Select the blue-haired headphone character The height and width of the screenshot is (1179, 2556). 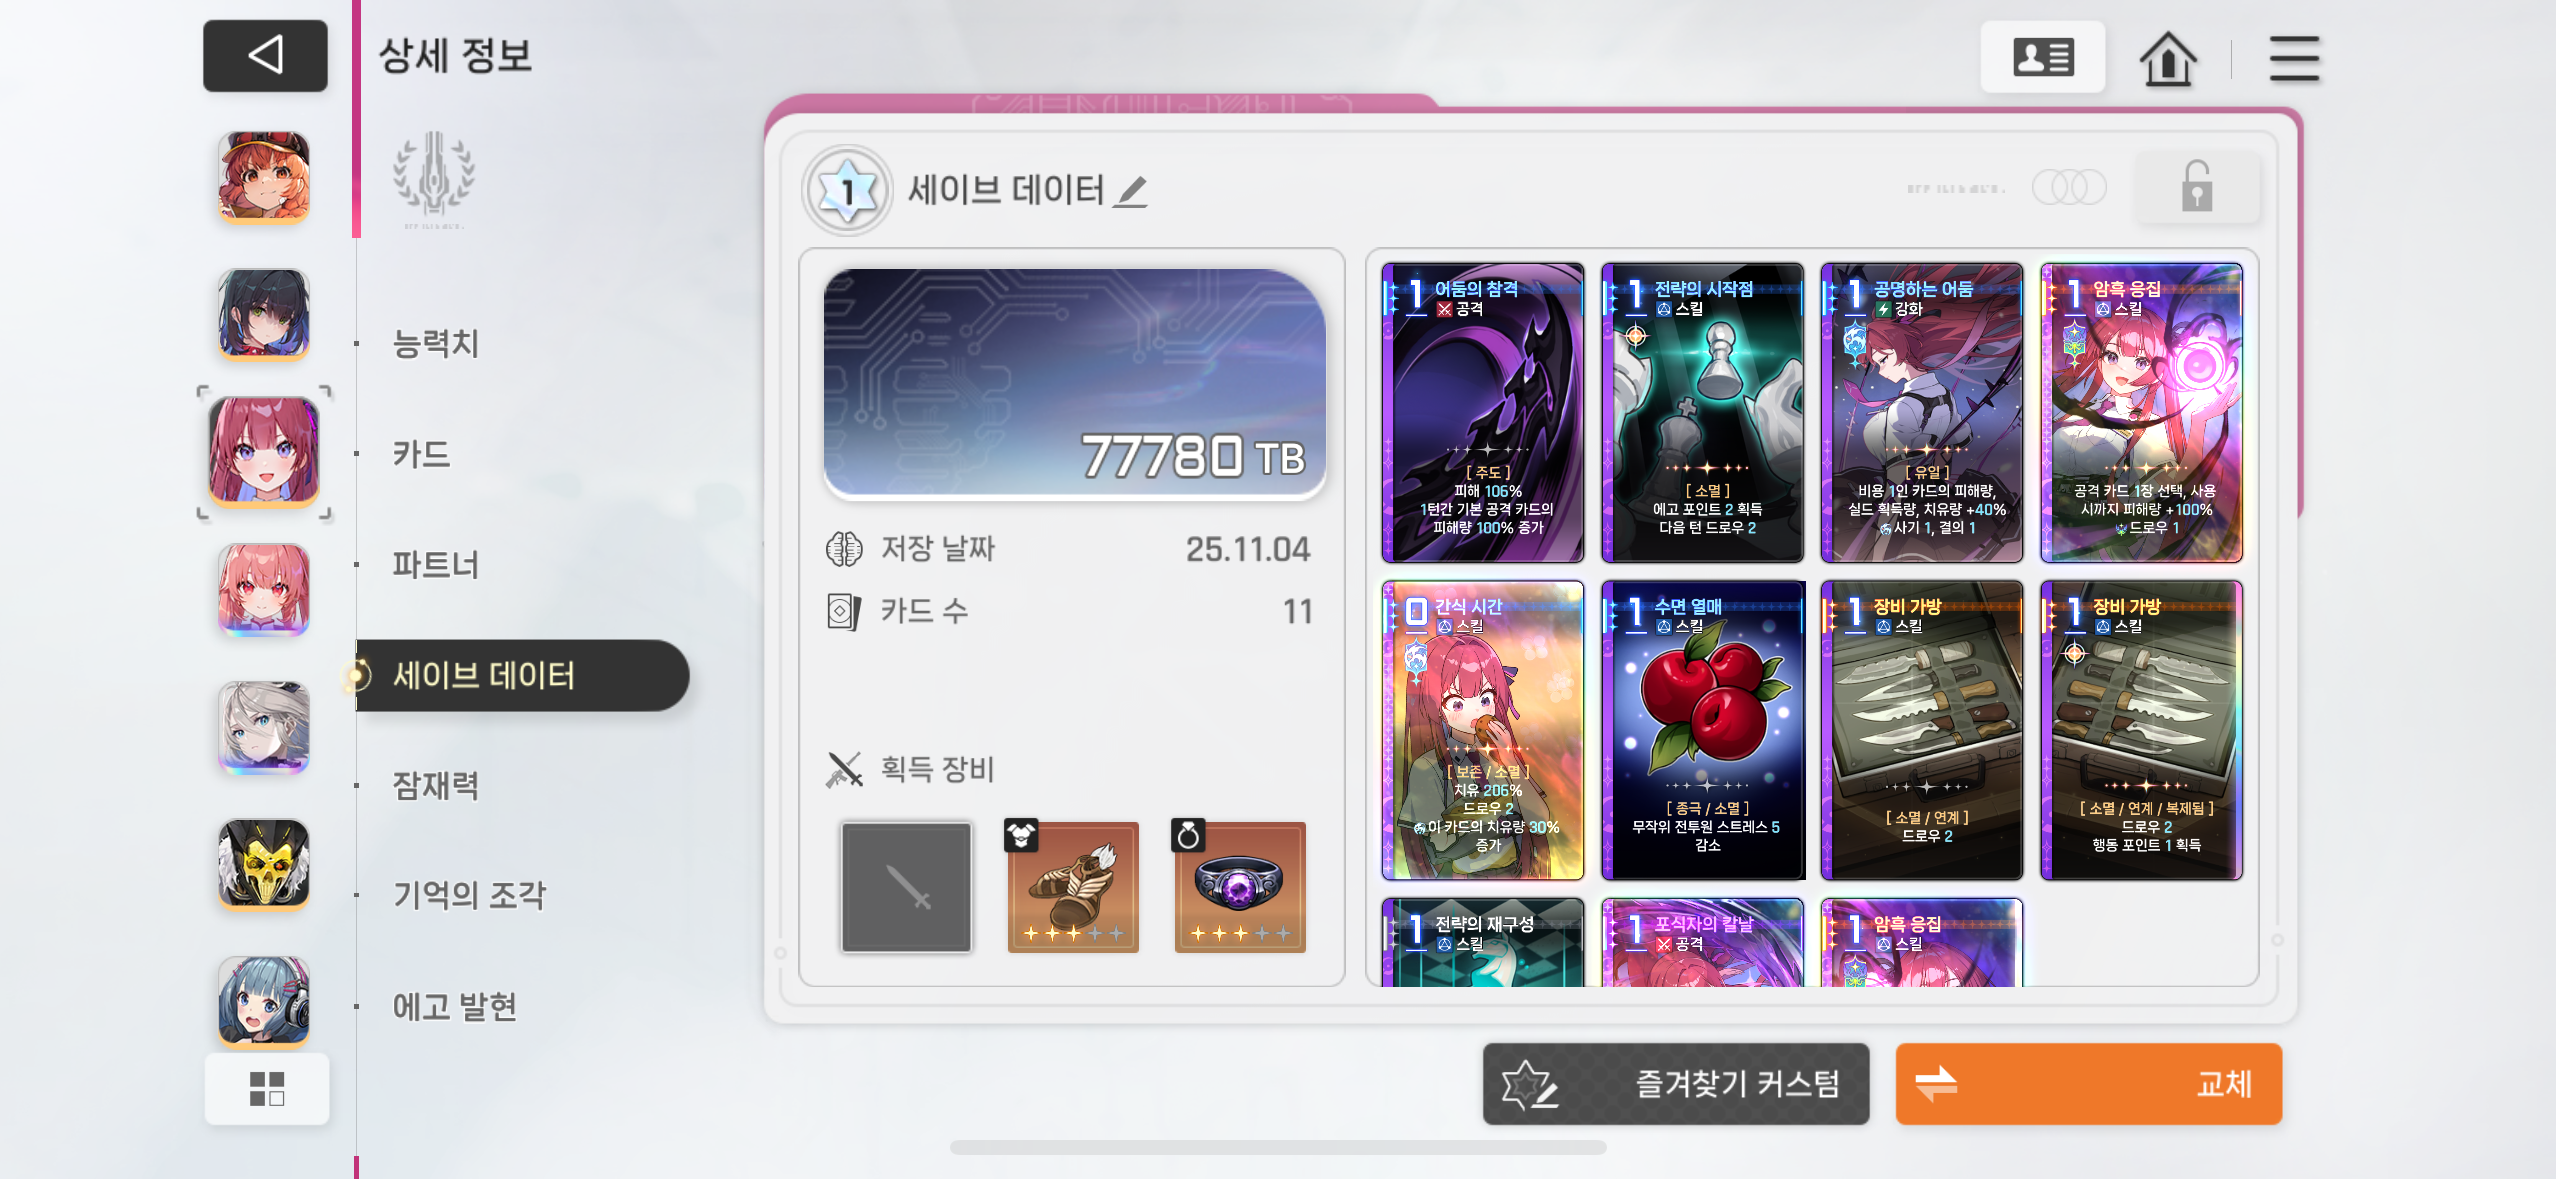coord(264,1001)
